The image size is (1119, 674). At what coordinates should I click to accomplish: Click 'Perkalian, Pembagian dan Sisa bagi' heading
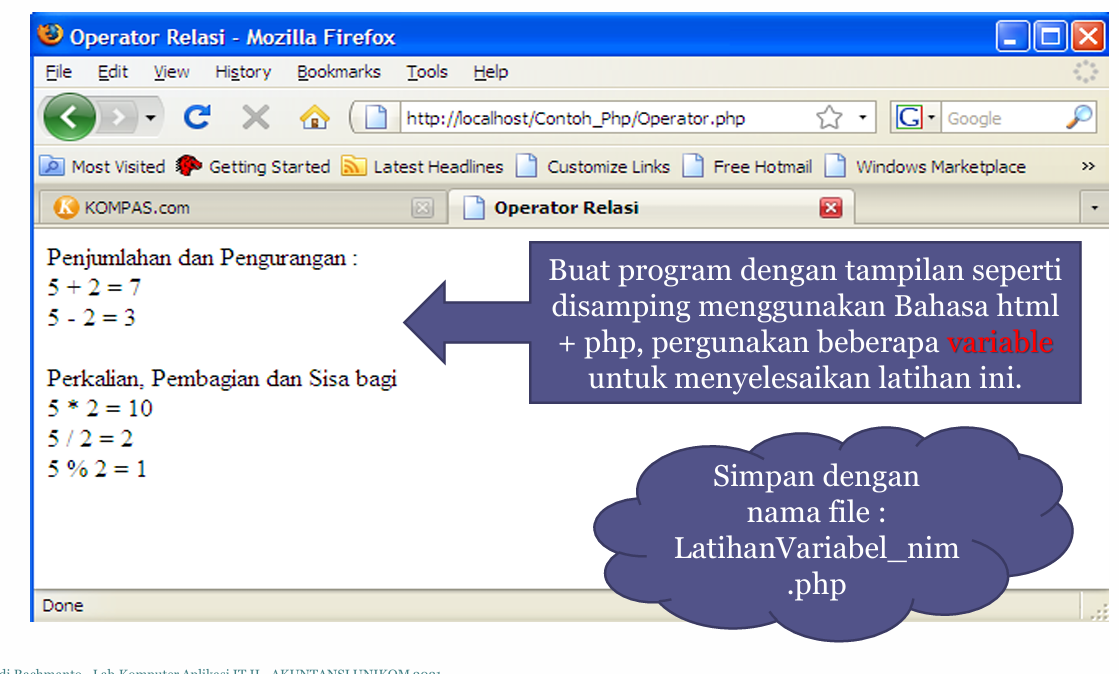point(222,378)
